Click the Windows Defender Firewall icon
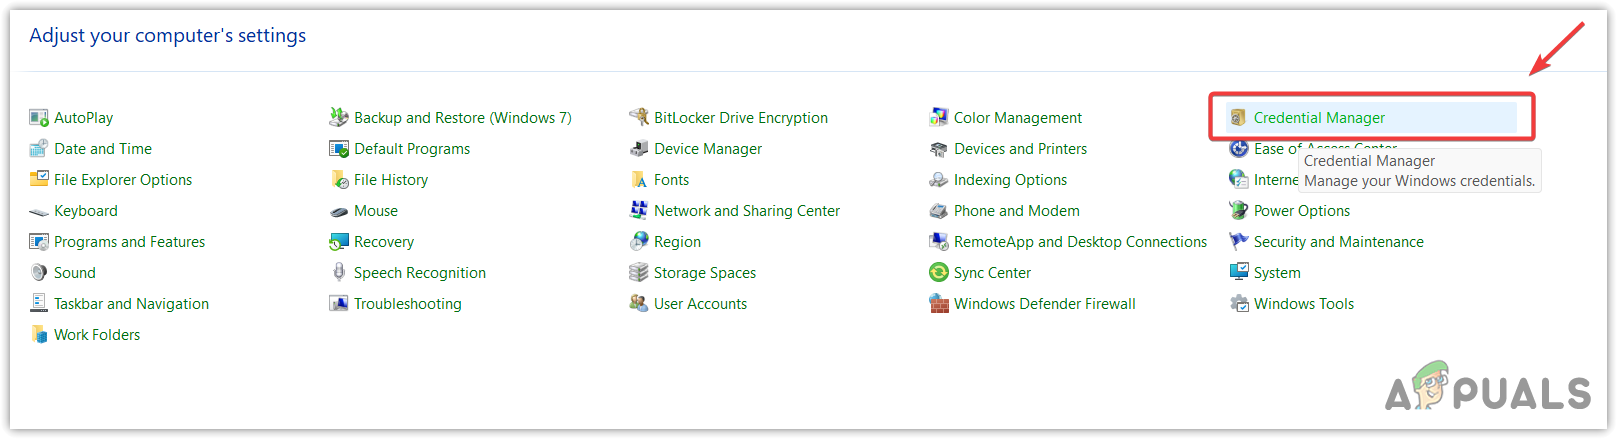This screenshot has height=439, width=1617. pyautogui.click(x=939, y=304)
